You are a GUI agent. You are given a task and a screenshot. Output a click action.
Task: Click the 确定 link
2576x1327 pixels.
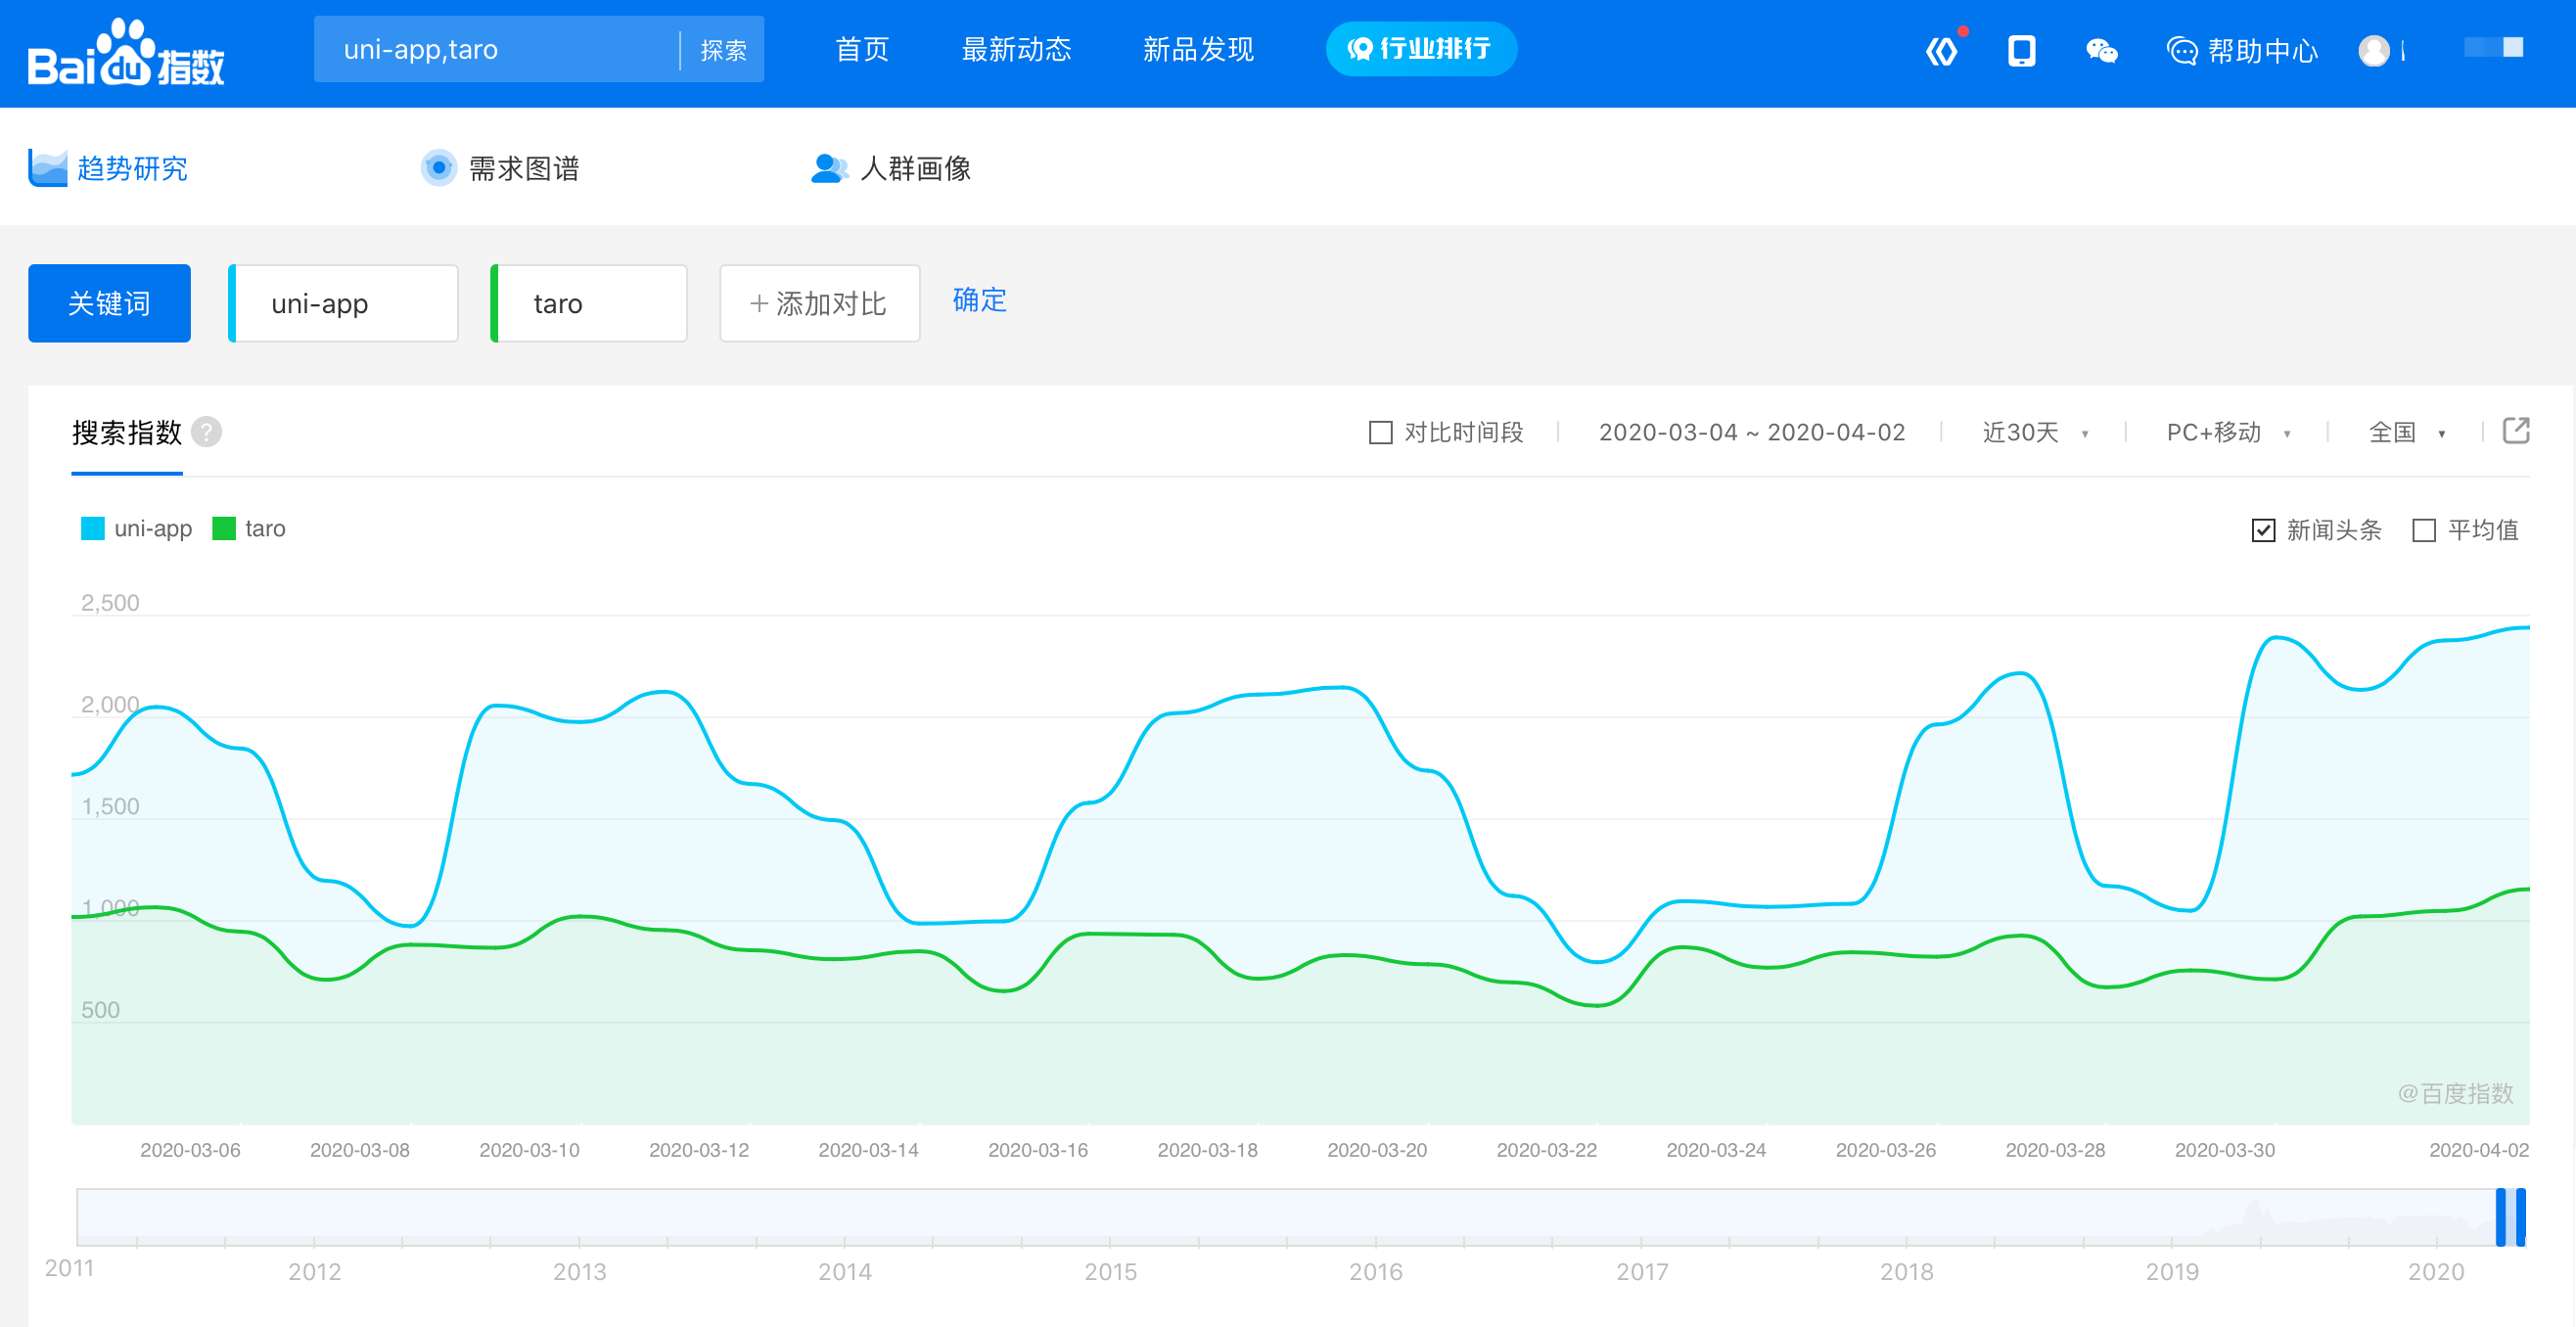point(979,300)
